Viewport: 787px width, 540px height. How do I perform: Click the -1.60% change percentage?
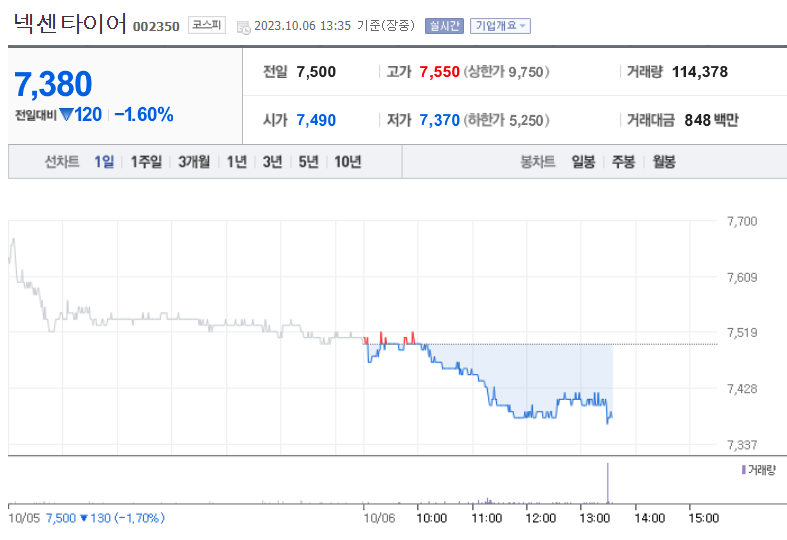coord(144,114)
